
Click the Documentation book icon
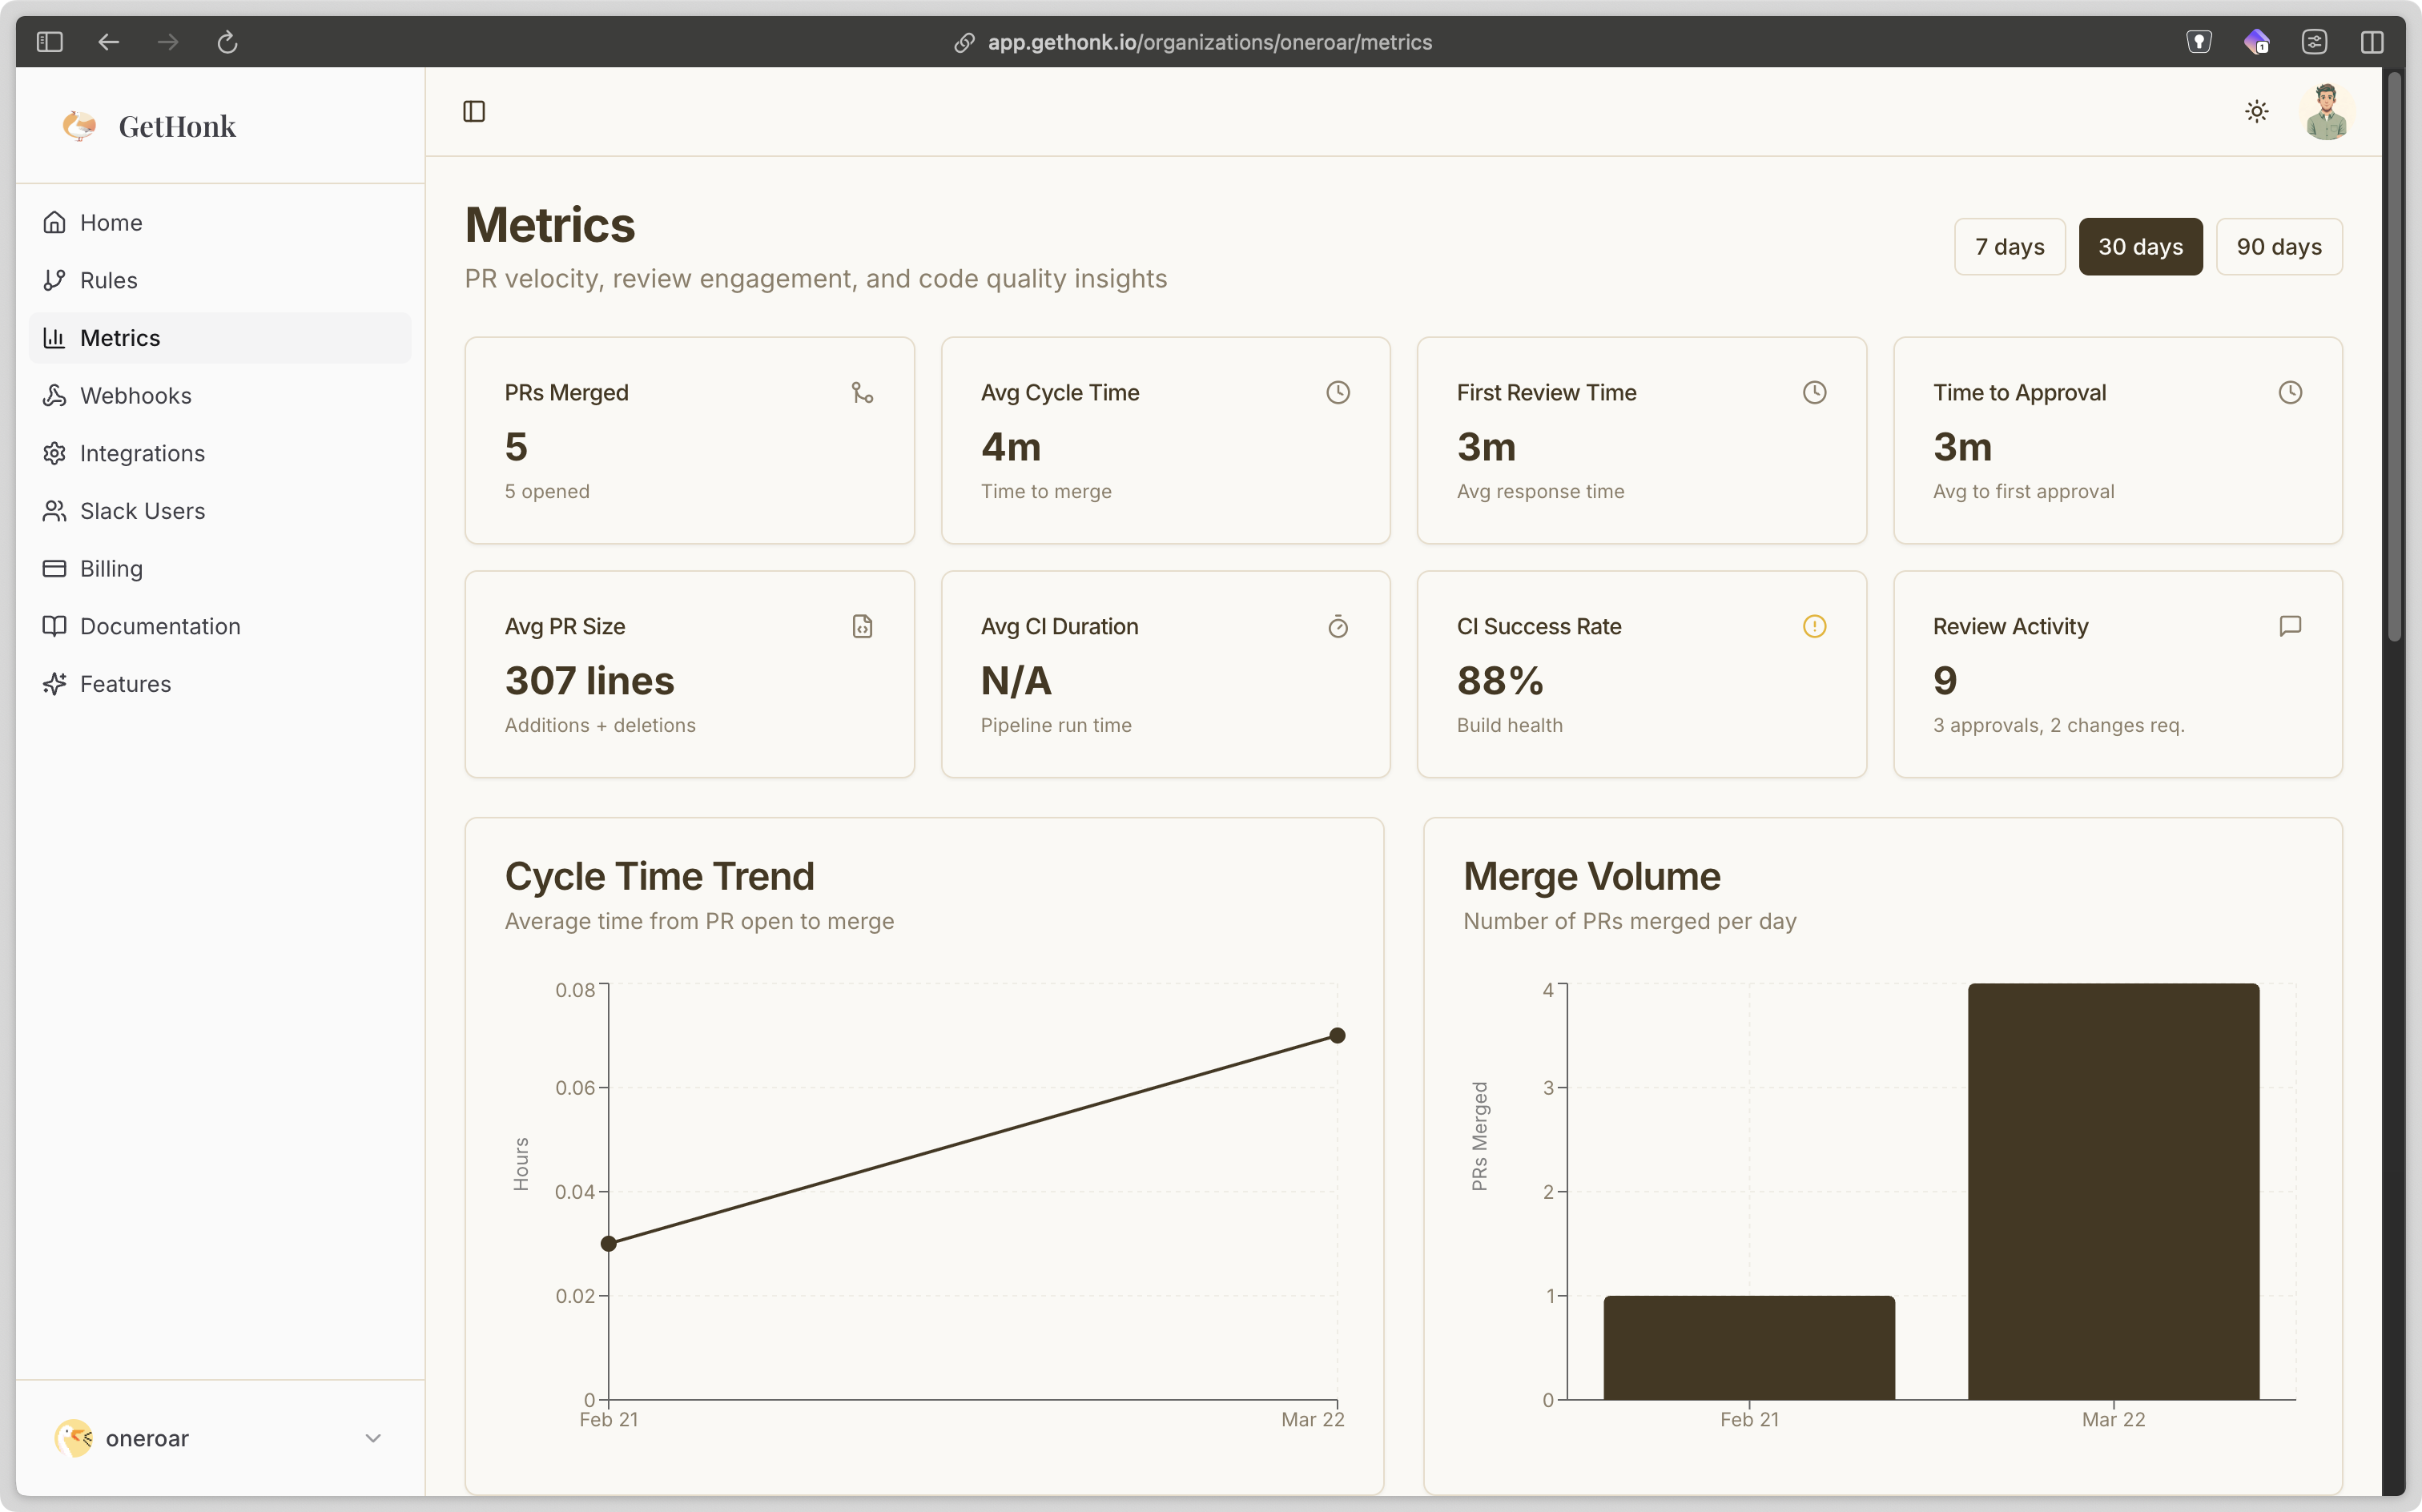tap(54, 626)
